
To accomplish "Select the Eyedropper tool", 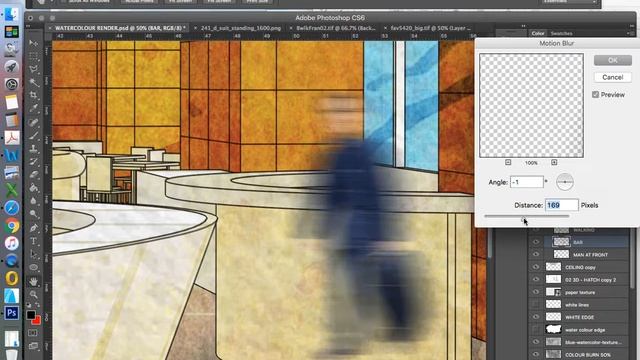I will 33,108.
